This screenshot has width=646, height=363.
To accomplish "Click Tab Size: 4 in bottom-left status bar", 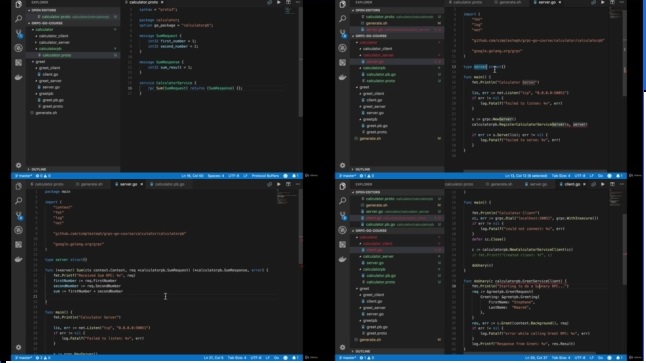I will [x=237, y=358].
